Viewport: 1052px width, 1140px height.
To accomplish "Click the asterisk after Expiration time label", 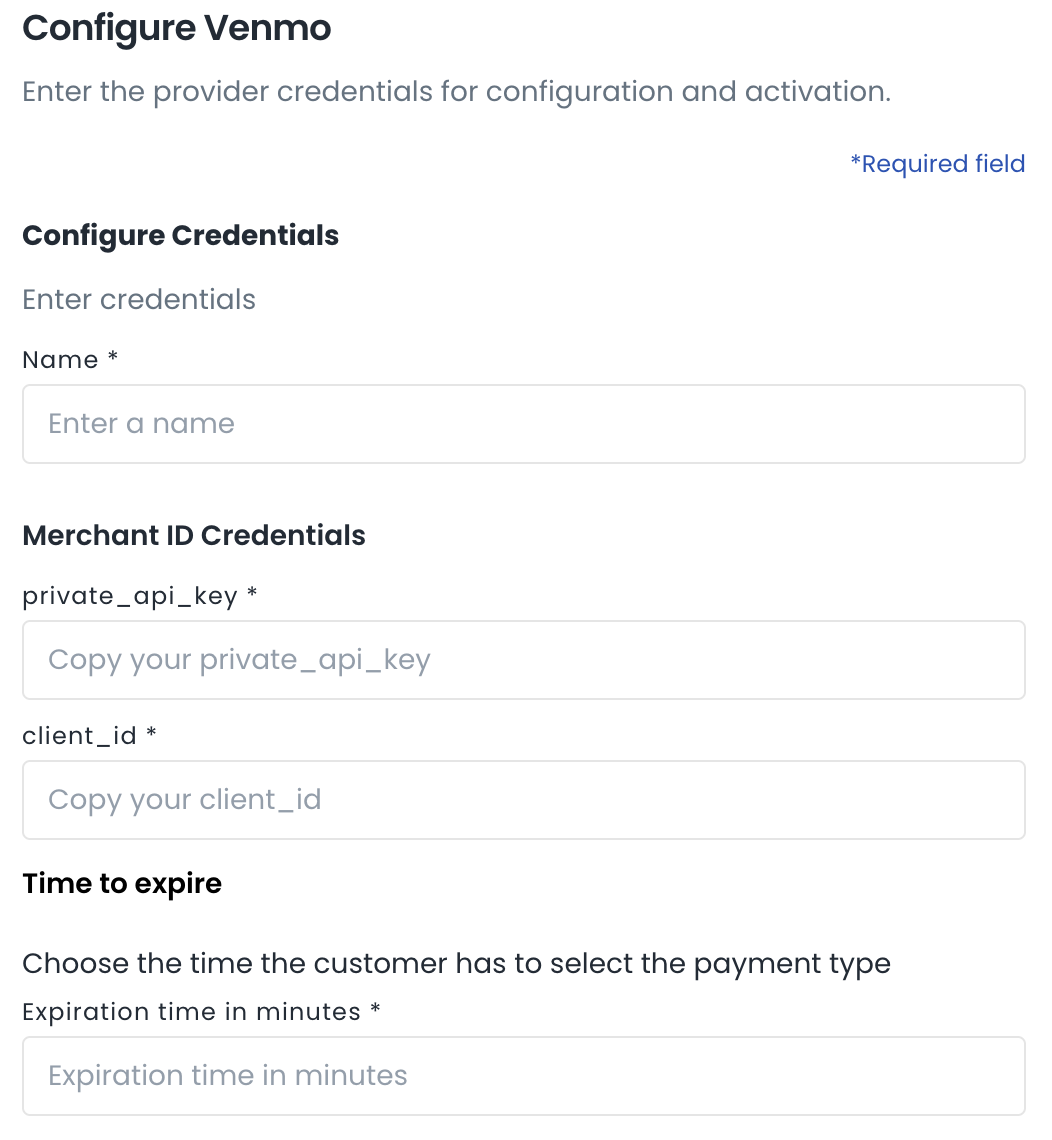I will (x=376, y=1010).
